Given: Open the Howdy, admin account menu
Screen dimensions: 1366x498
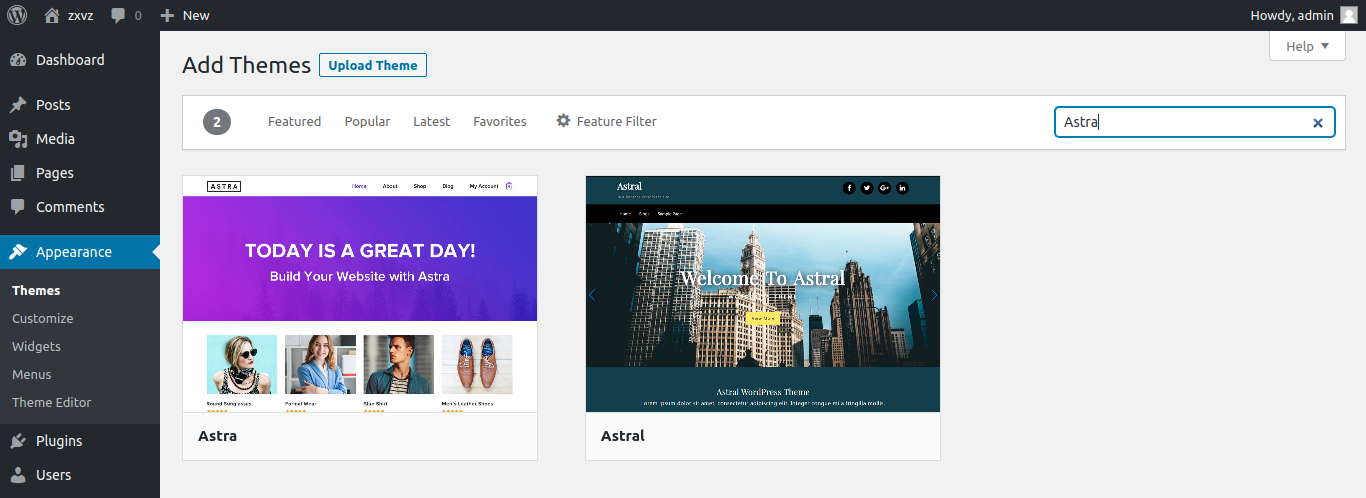Looking at the screenshot, I should pyautogui.click(x=1304, y=15).
